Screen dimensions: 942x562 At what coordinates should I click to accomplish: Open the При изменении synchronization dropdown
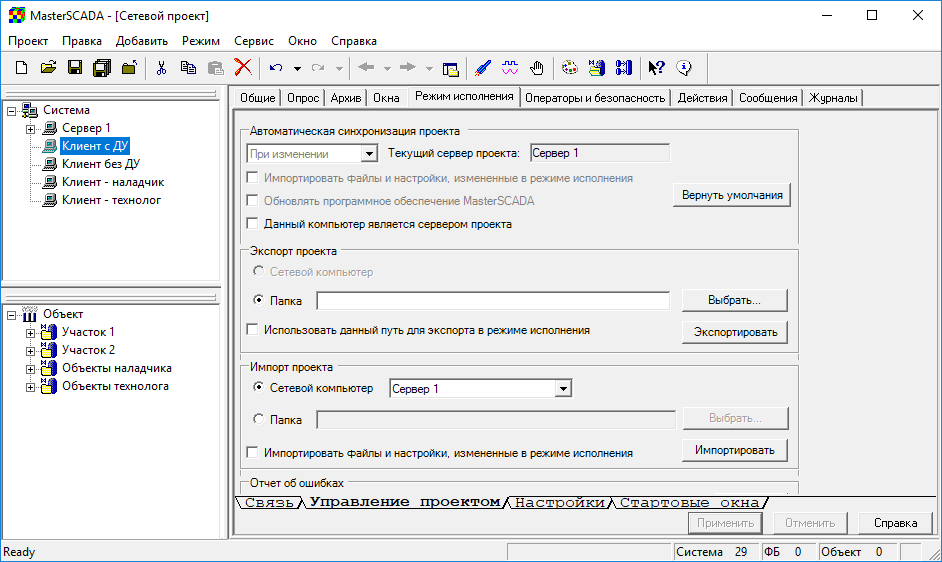coord(369,154)
